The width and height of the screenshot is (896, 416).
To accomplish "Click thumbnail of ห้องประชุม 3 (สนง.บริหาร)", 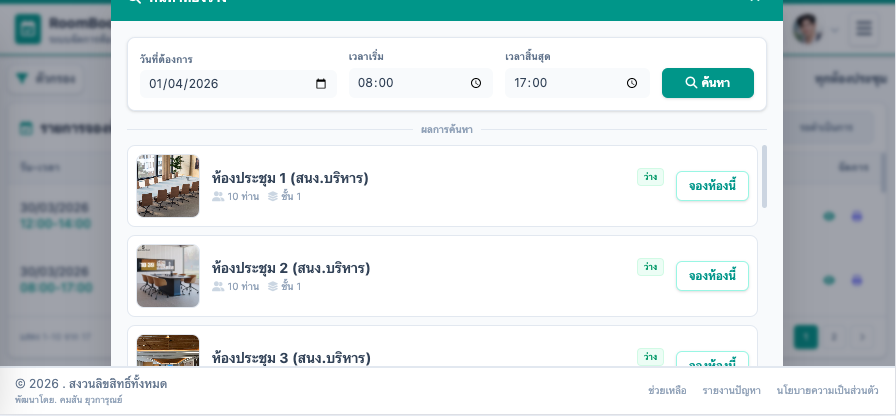I will pyautogui.click(x=168, y=350).
